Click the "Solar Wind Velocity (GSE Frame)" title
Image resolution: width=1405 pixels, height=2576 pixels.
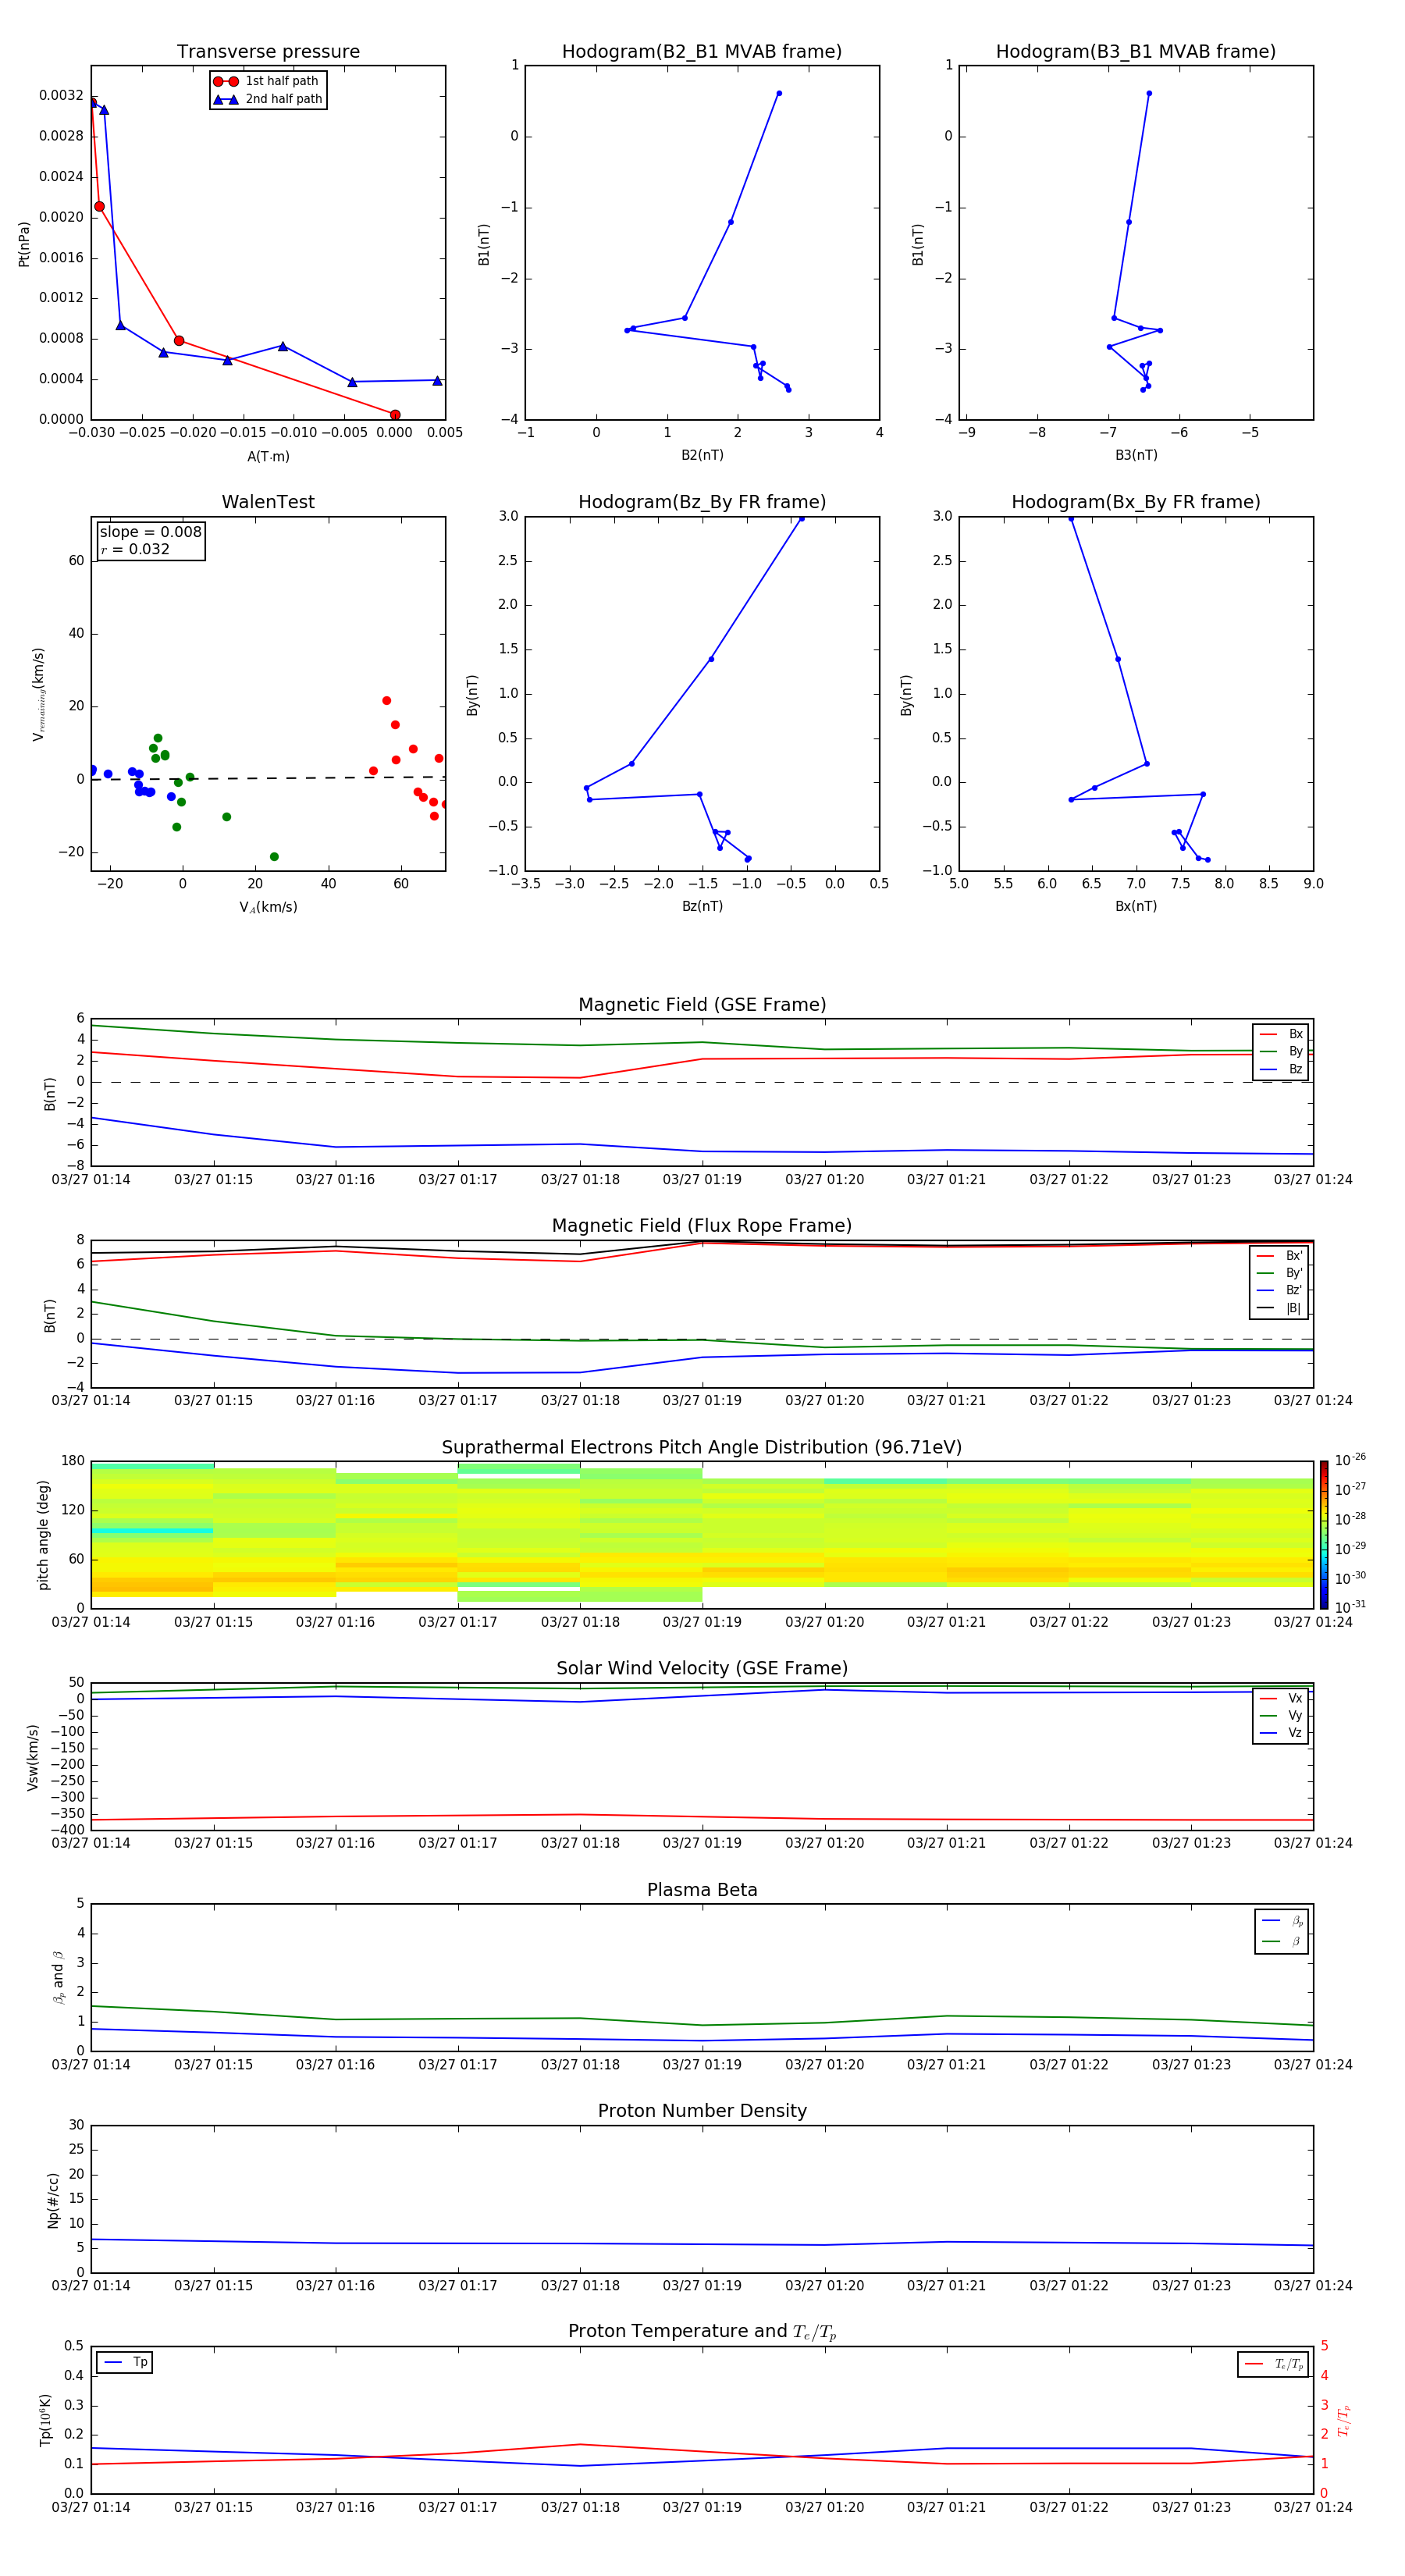pos(702,1668)
